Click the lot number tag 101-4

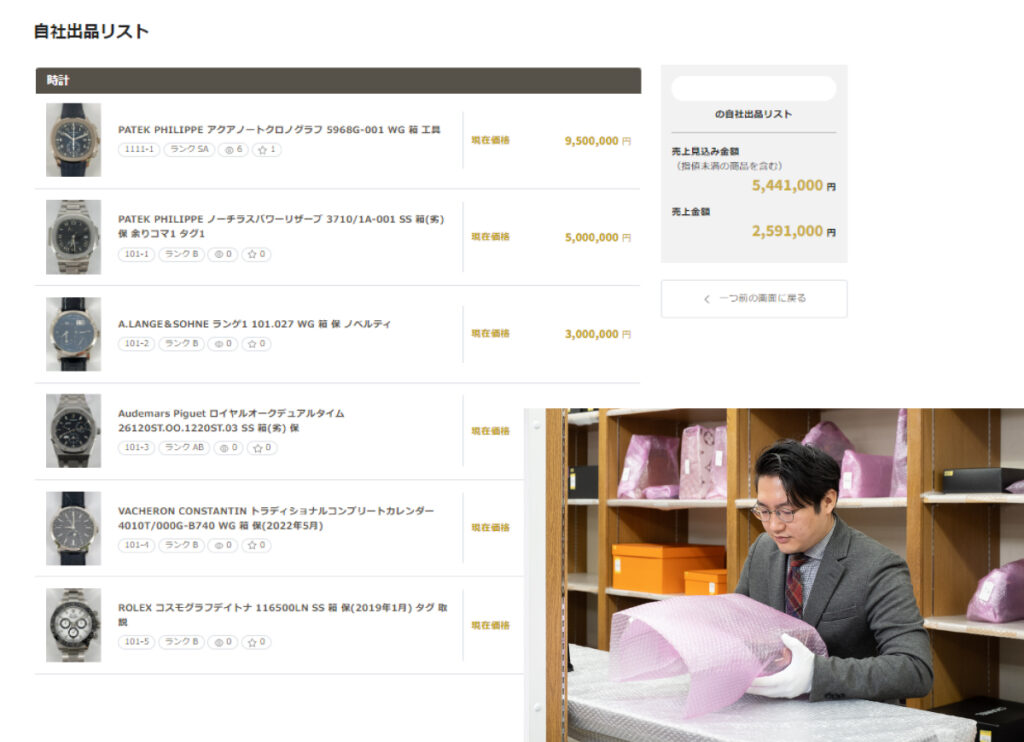tap(136, 545)
